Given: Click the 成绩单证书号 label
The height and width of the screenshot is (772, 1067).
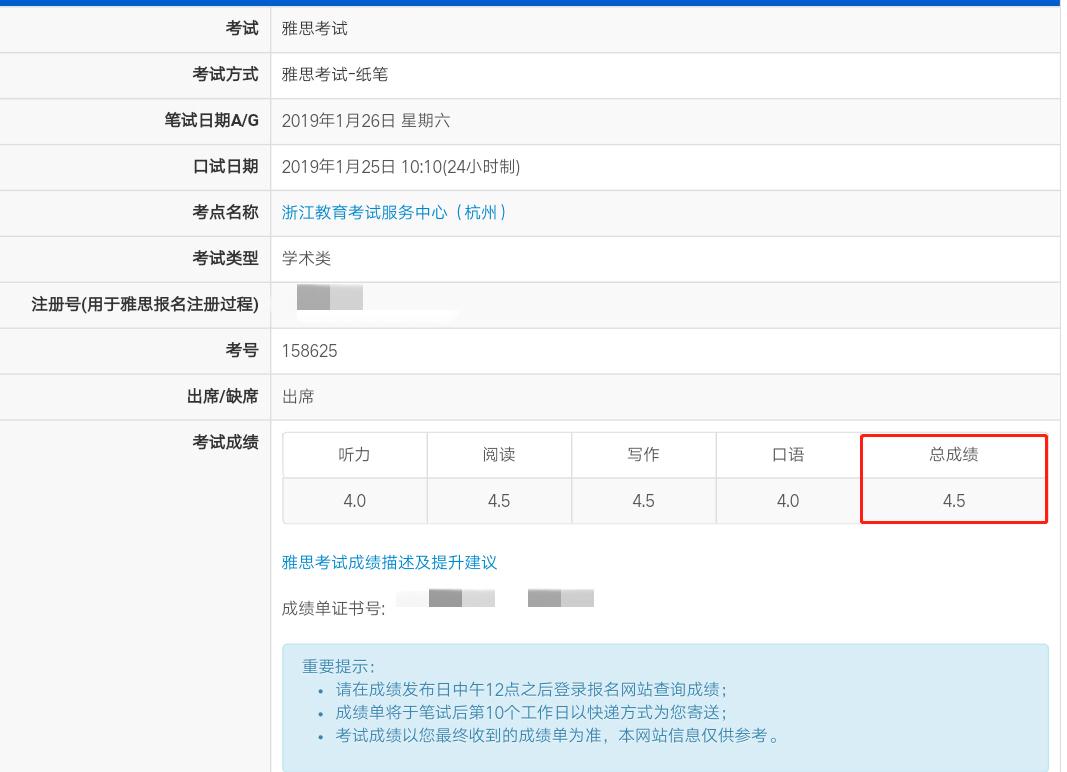Looking at the screenshot, I should pos(333,608).
